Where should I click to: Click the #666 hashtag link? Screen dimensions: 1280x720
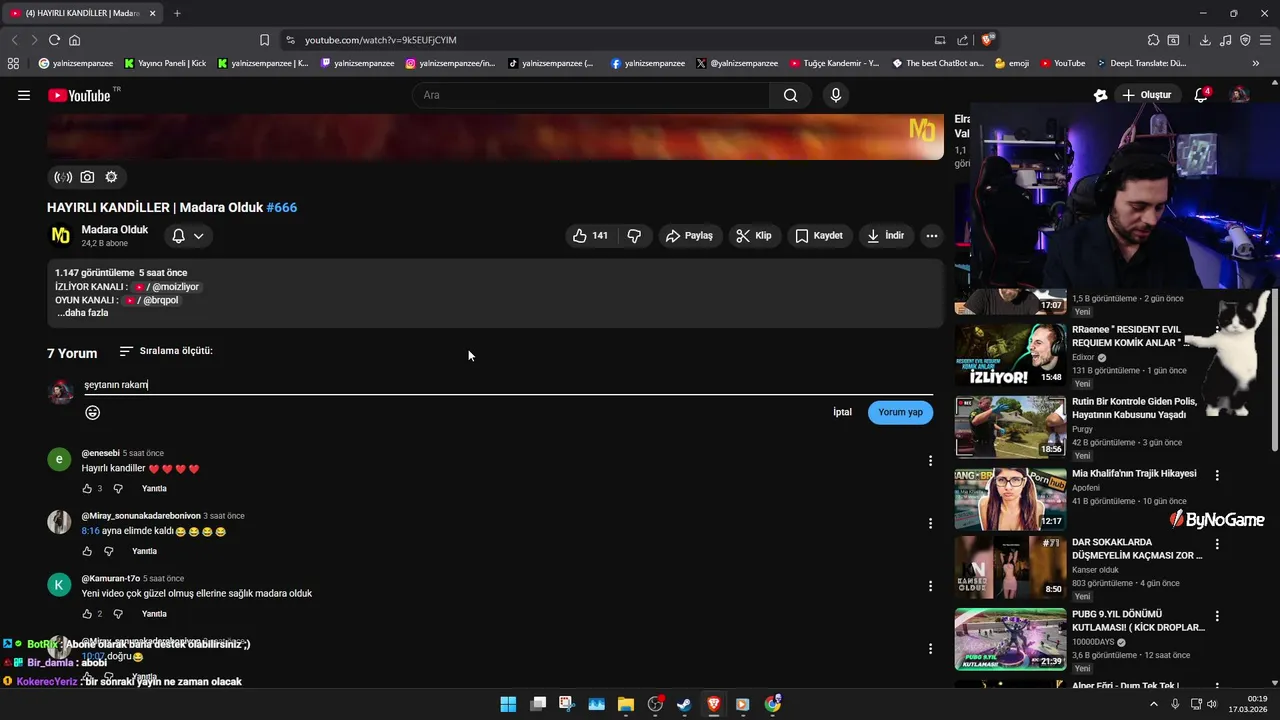[x=281, y=208]
